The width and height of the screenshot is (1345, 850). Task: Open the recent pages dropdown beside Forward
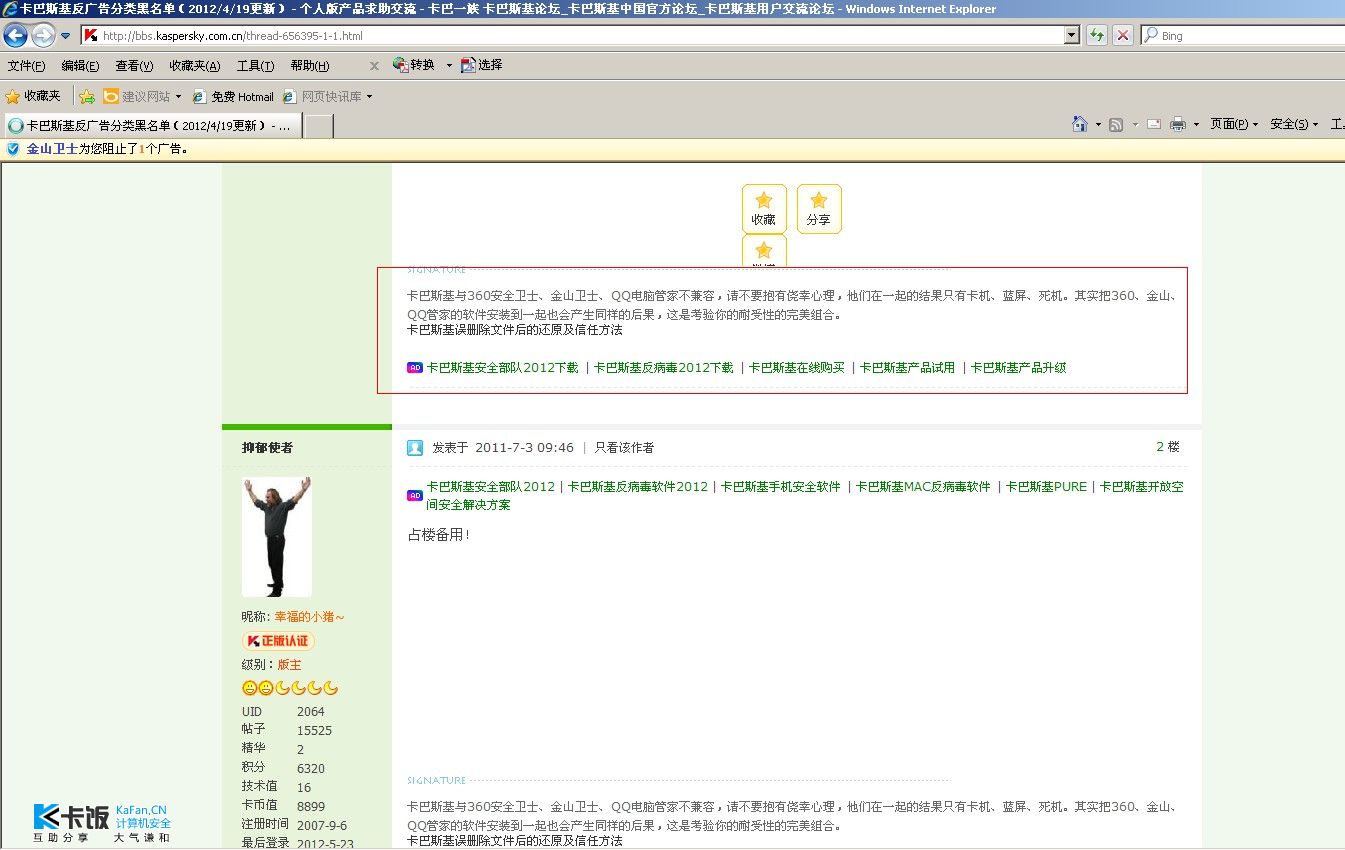(x=66, y=36)
